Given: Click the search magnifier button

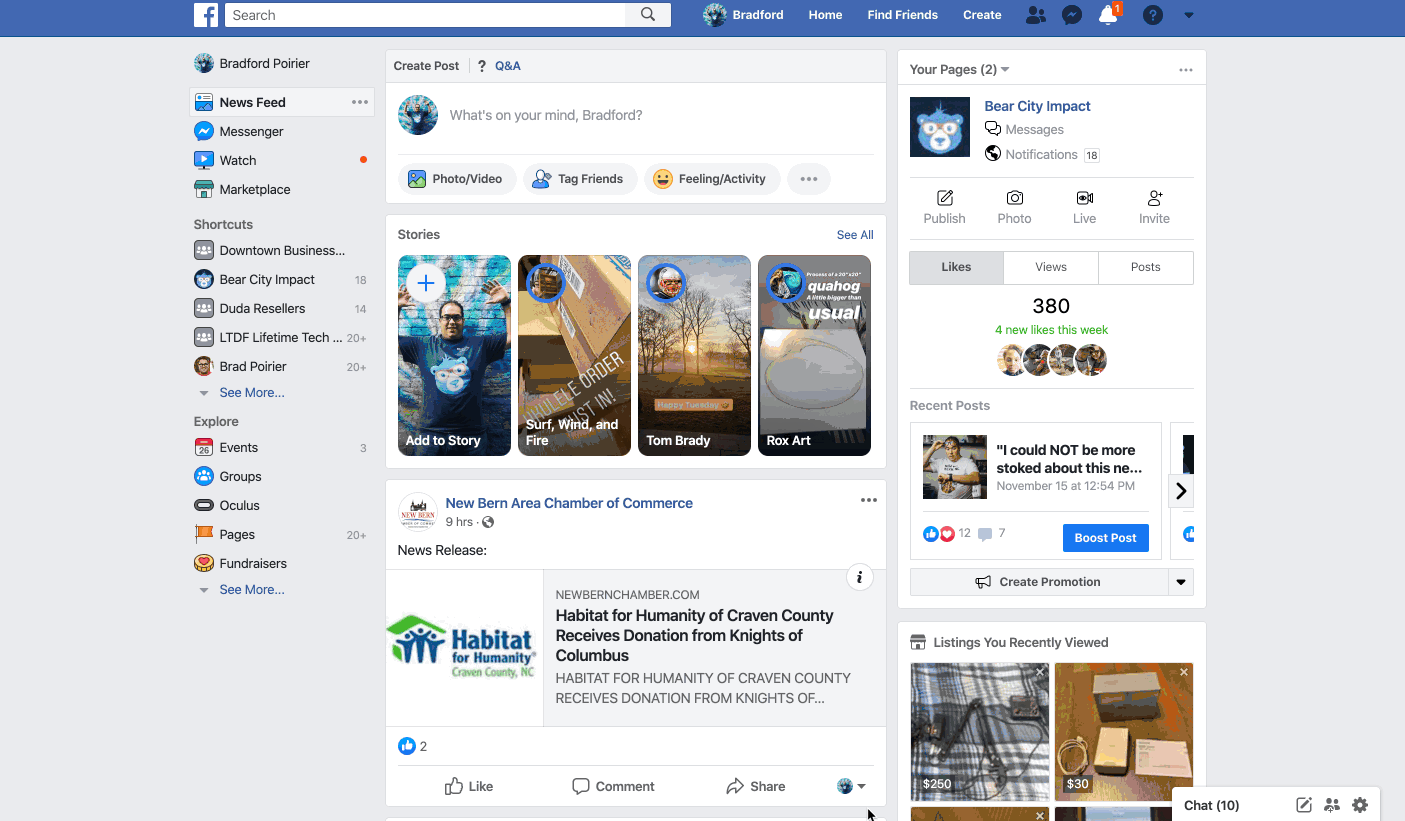Looking at the screenshot, I should point(648,15).
